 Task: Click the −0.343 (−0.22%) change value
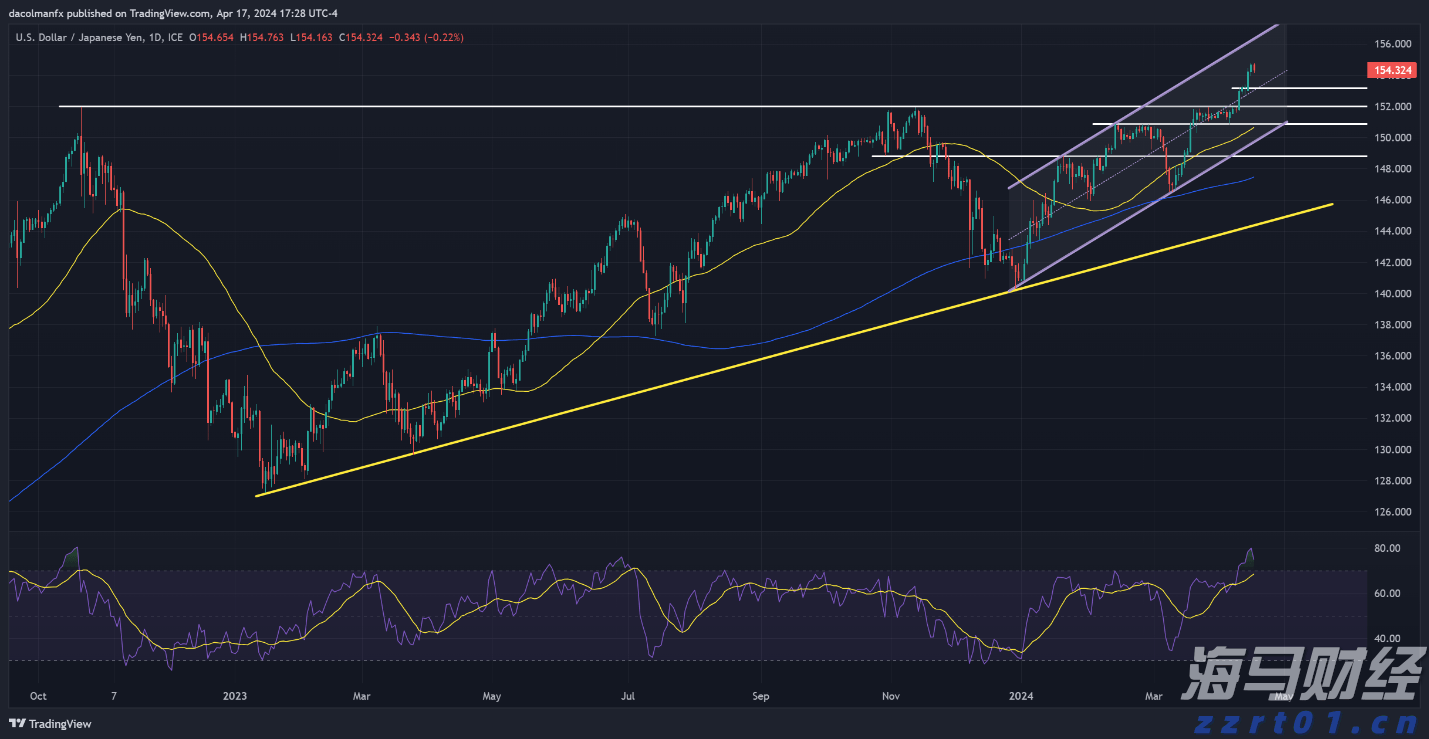pos(424,37)
